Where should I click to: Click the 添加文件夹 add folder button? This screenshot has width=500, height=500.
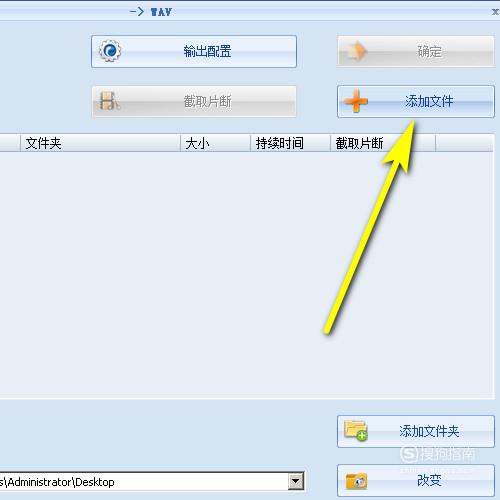[415, 431]
